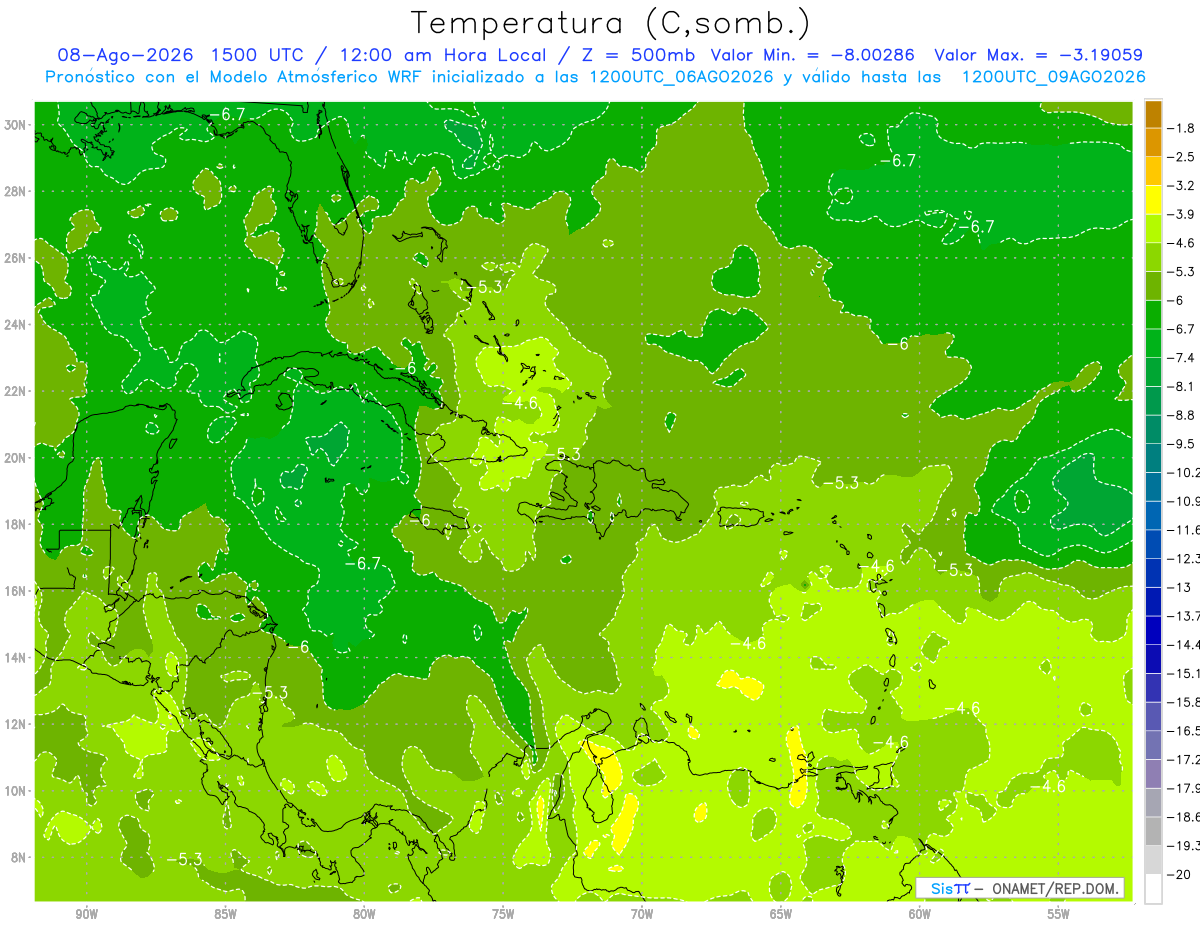Select the yellow swatch between -3.2 and -3.9
The width and height of the screenshot is (1200, 927).
tap(1153, 200)
